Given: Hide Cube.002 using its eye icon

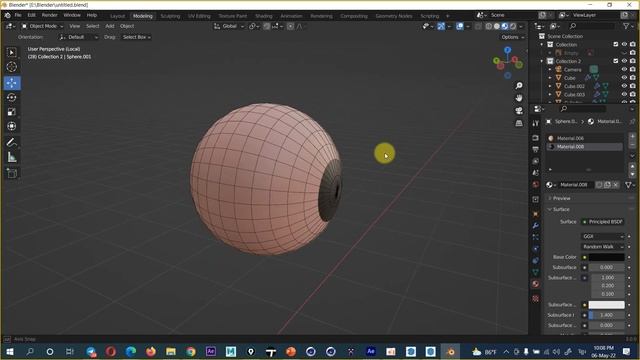Looking at the screenshot, I should click(624, 86).
